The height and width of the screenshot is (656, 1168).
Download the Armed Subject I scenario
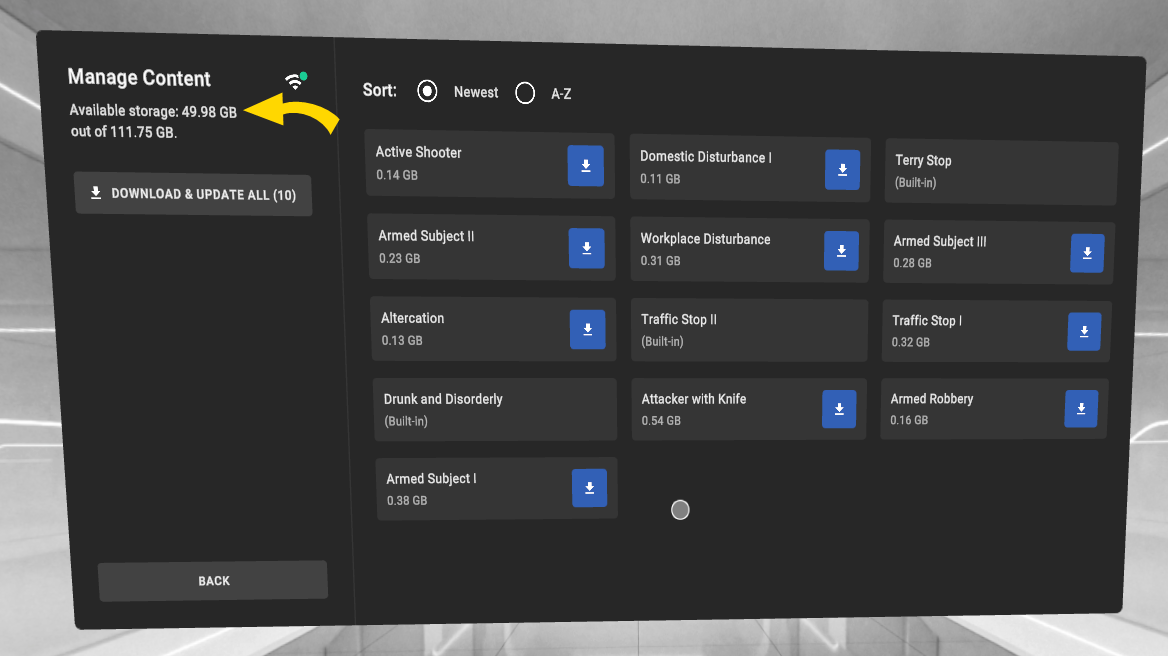click(589, 488)
